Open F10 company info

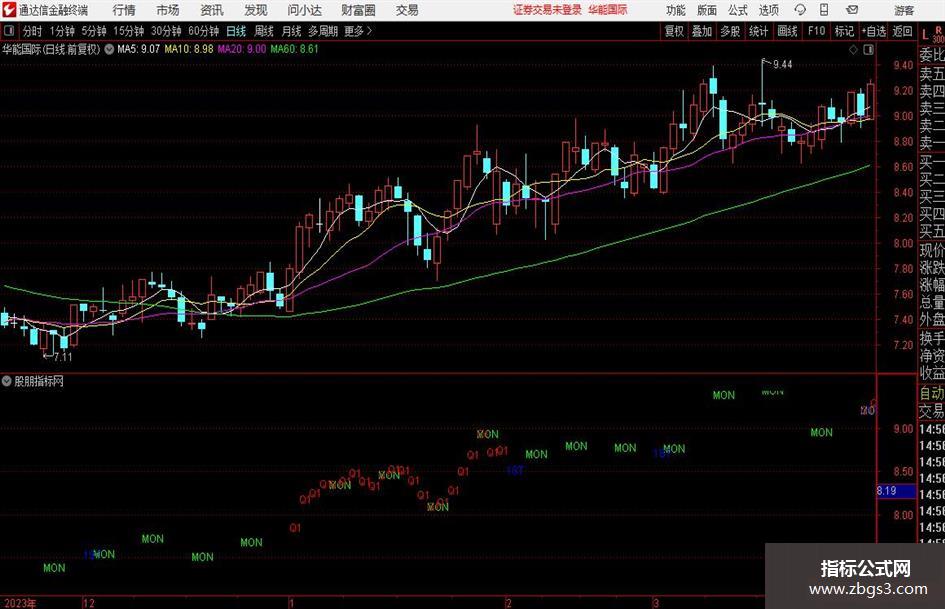click(x=816, y=31)
